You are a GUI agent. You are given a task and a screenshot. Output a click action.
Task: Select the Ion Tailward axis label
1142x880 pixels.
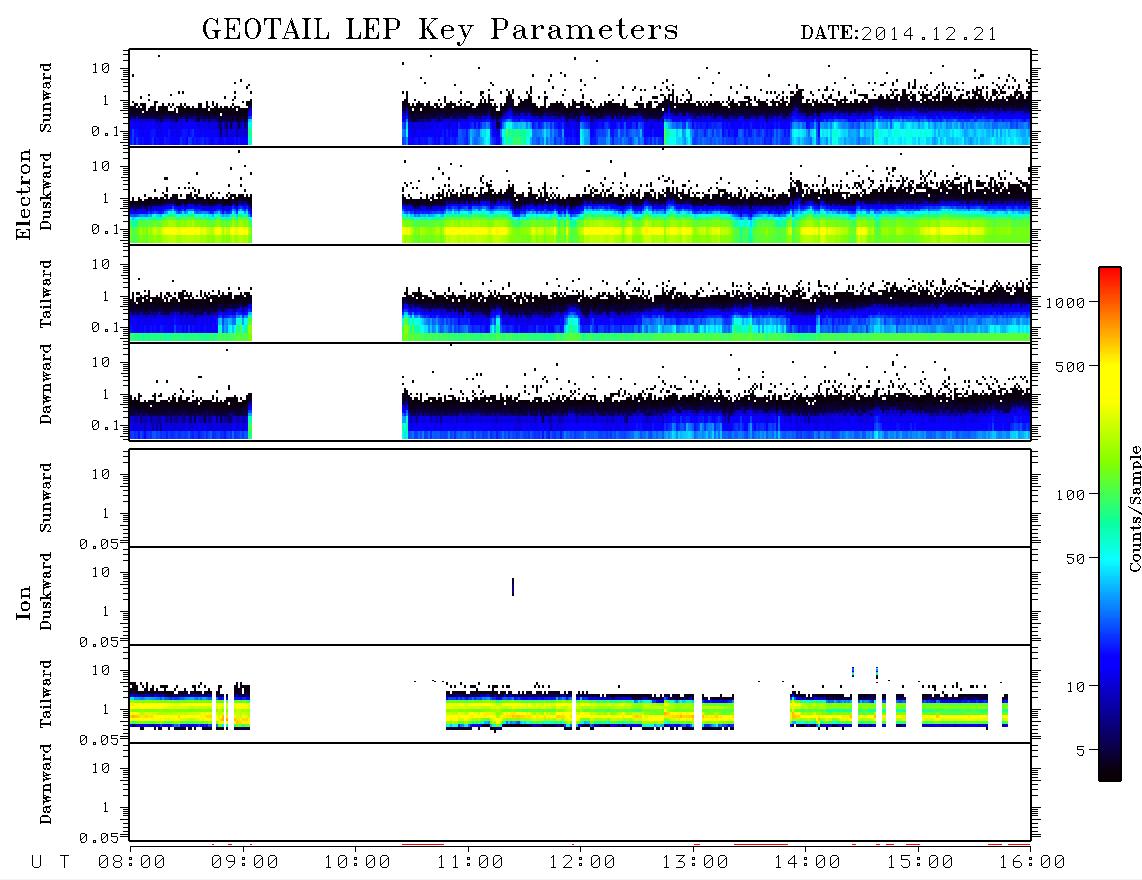pos(46,694)
